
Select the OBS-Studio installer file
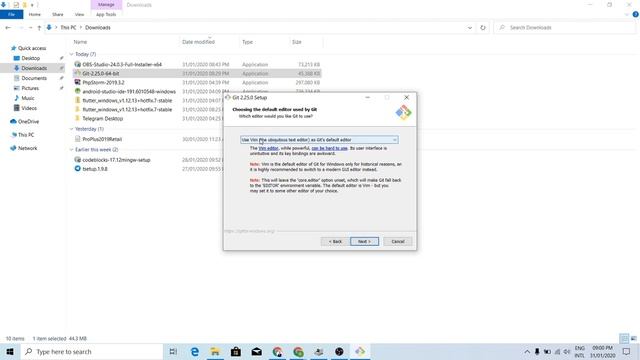pos(122,64)
